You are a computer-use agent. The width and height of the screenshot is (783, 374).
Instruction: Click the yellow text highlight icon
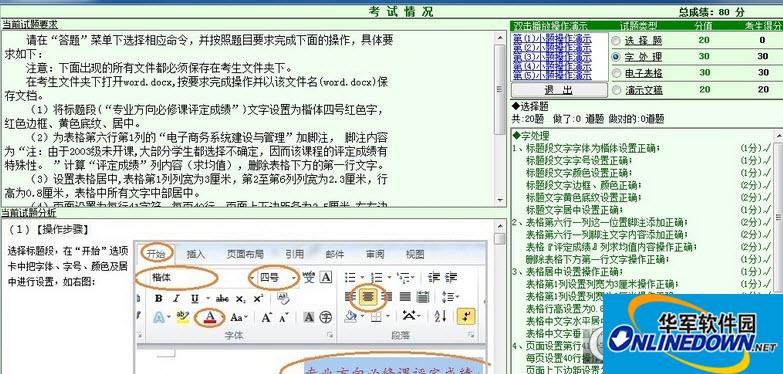(183, 317)
